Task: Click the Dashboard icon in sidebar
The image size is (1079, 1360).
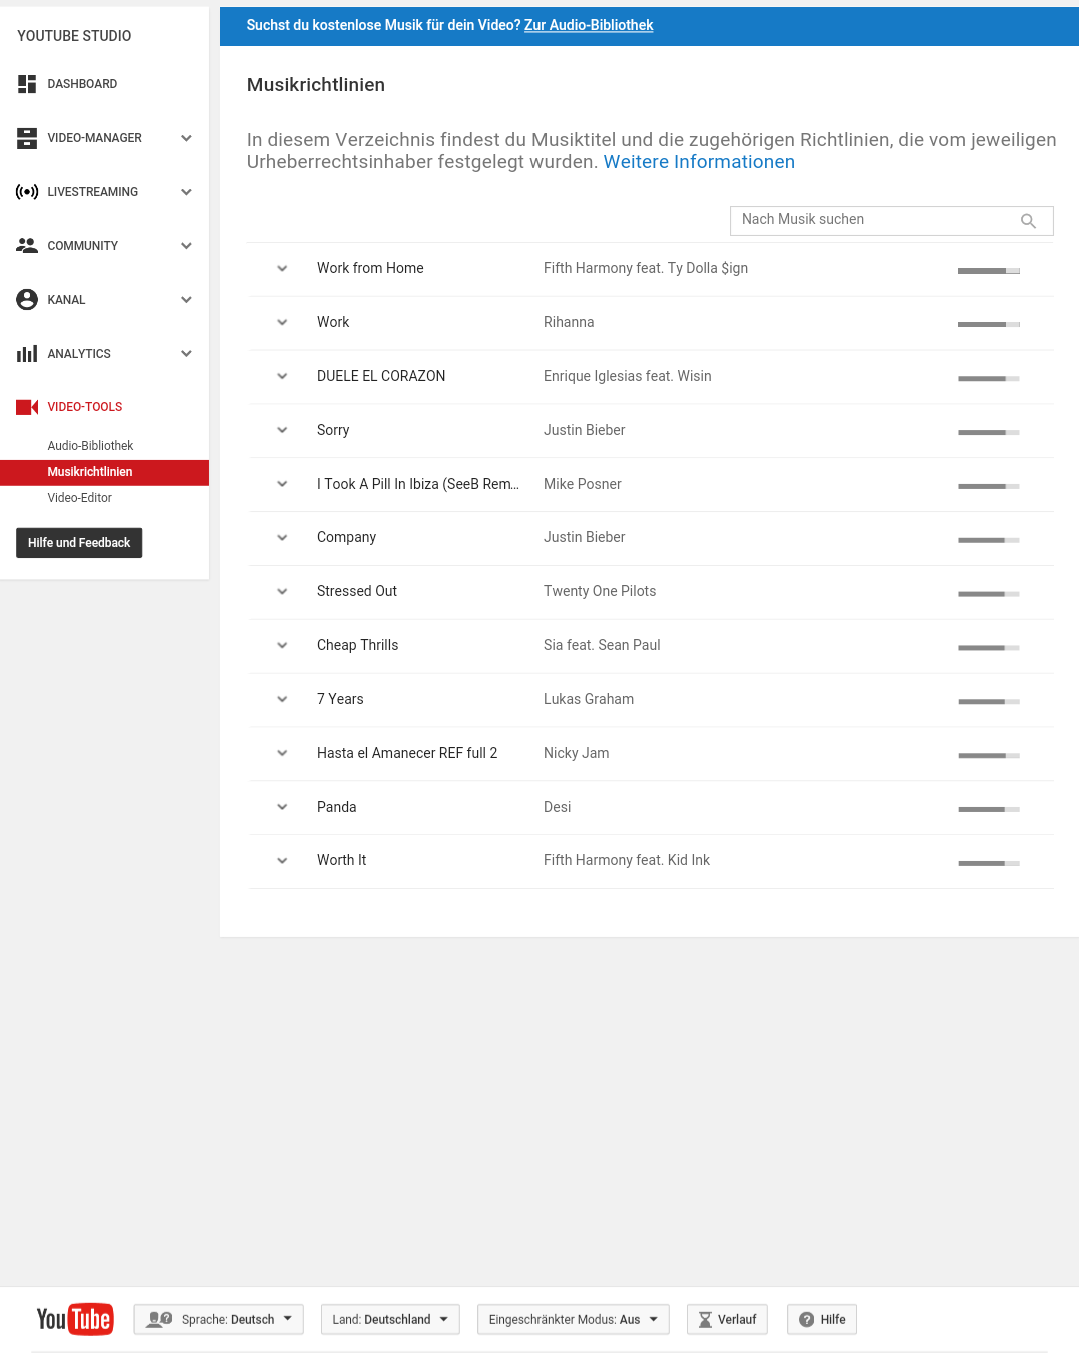Action: pos(27,84)
